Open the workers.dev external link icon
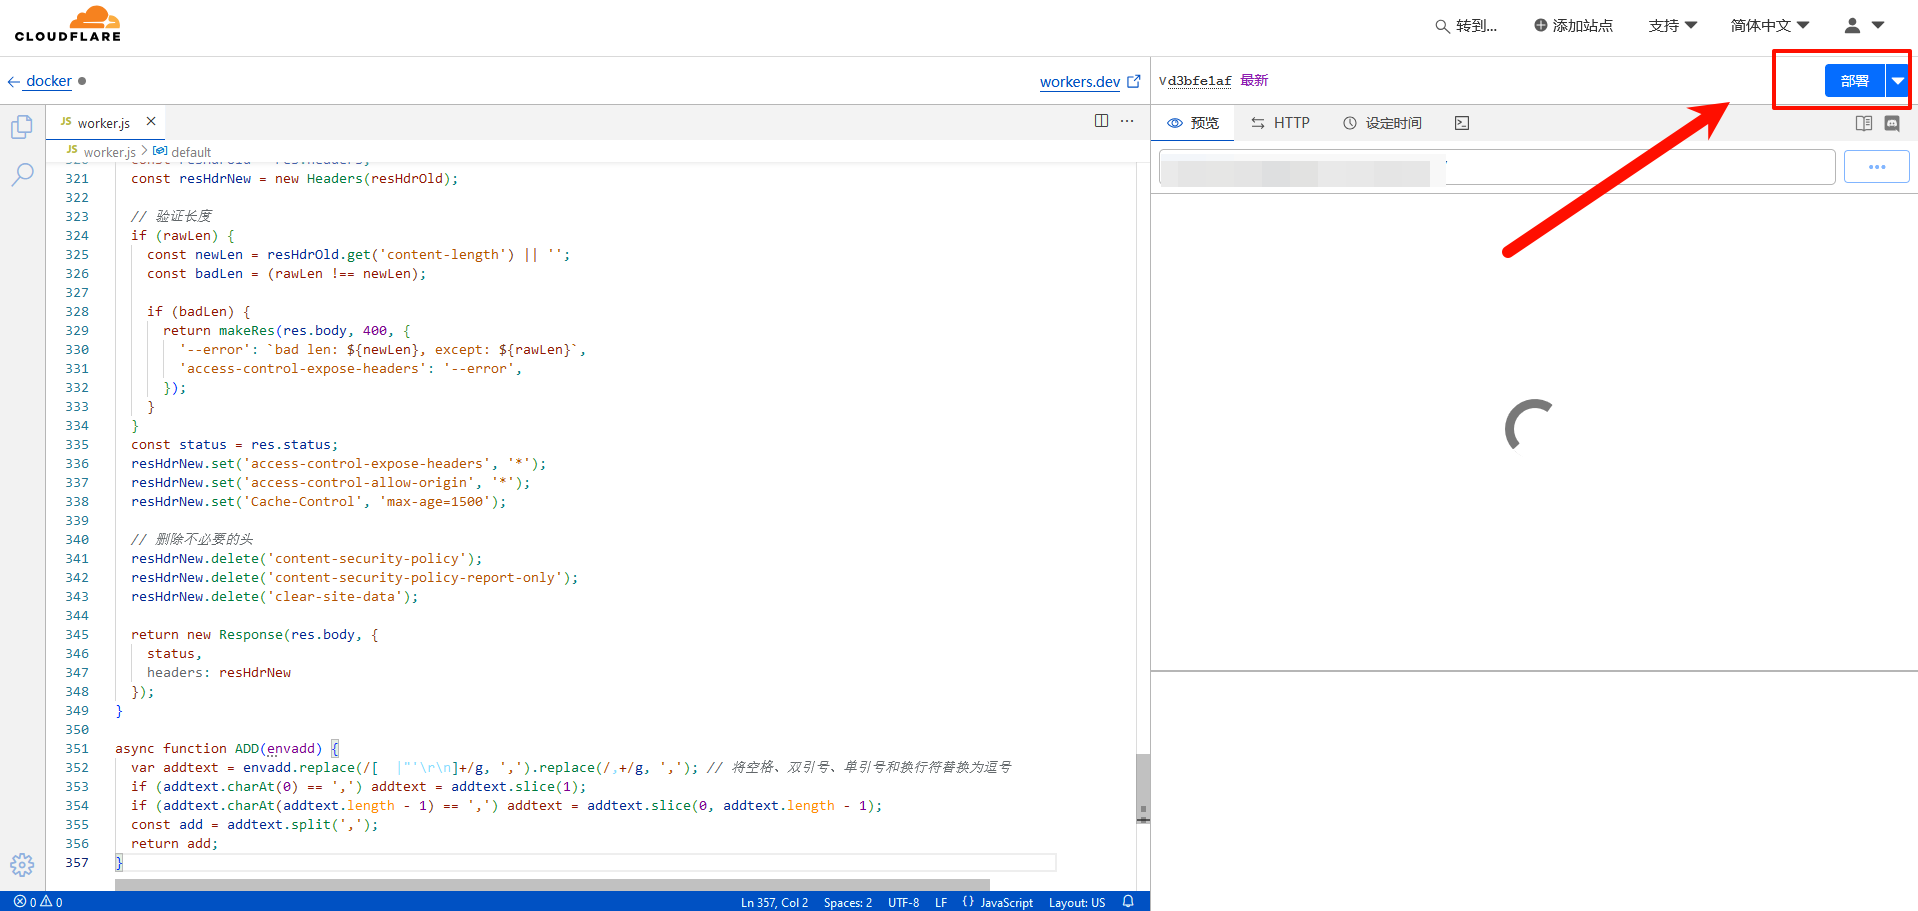The image size is (1918, 911). tap(1134, 82)
